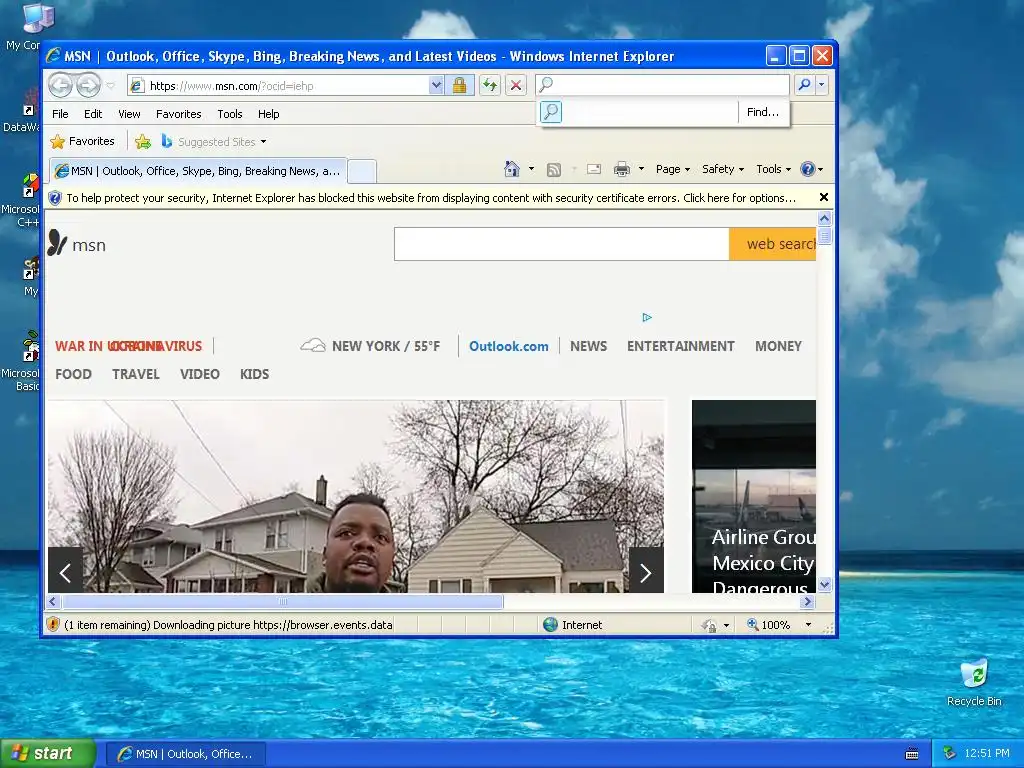Select the search provider icon in dropdown panel
Screen dimensions: 1024x768
(x=551, y=112)
